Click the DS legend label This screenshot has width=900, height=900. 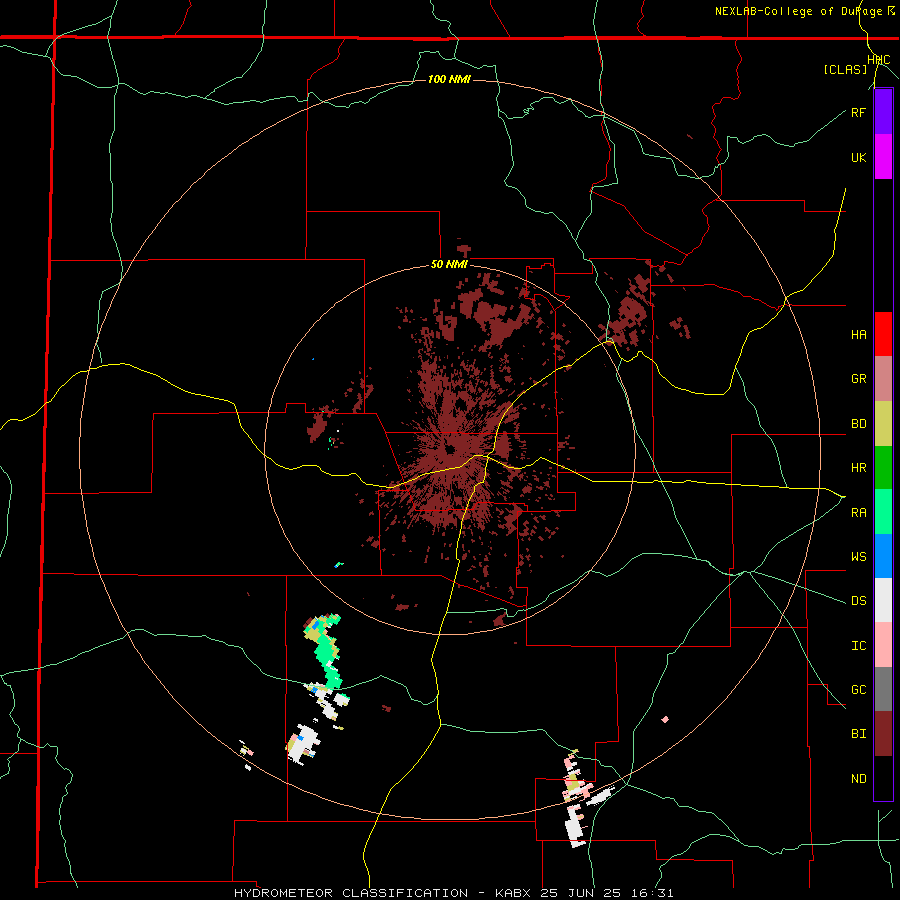tap(858, 601)
